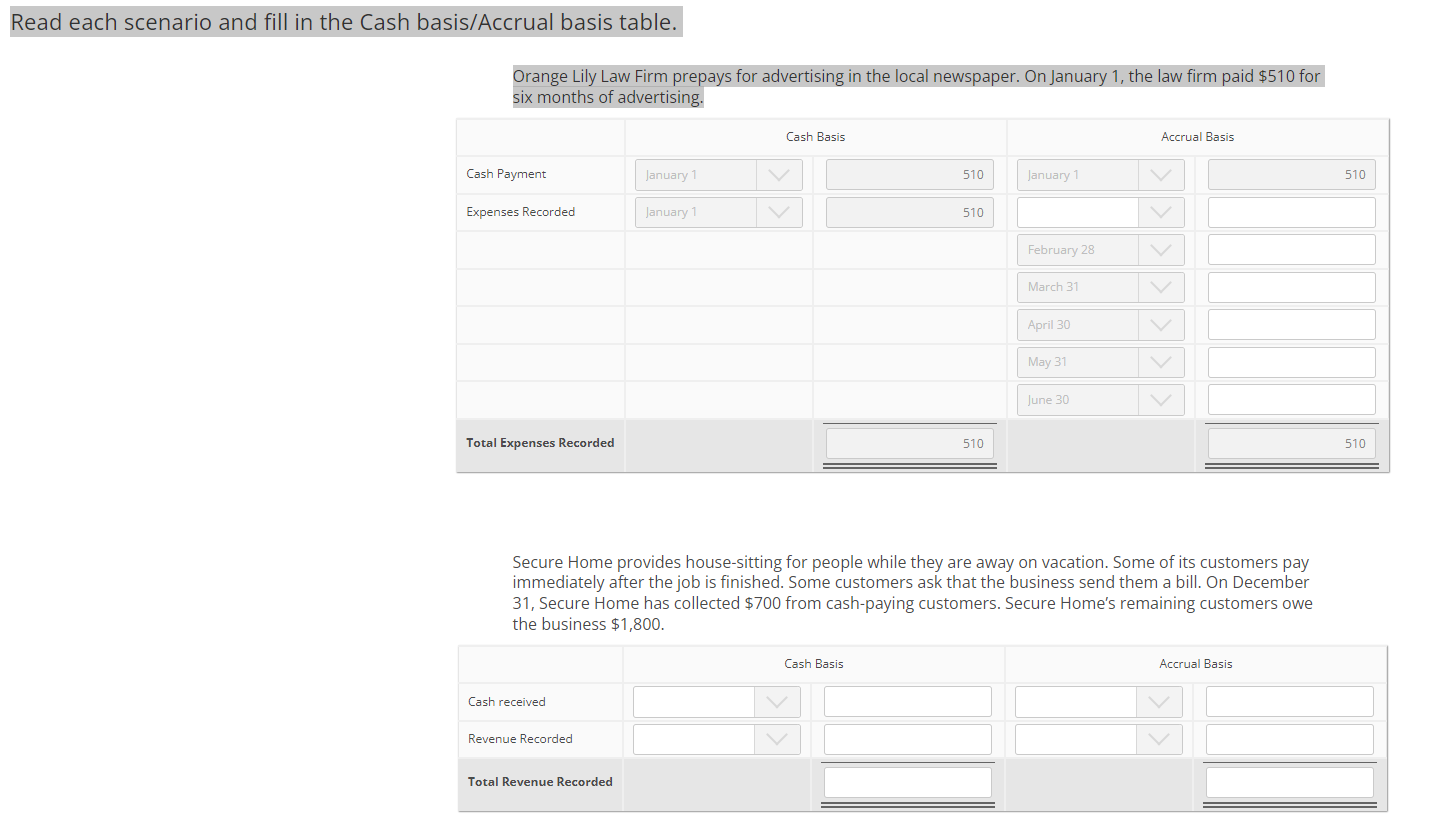The width and height of the screenshot is (1429, 835).
Task: Select the Revenue Recorded amount field under Accrual Basis
Action: 1289,738
